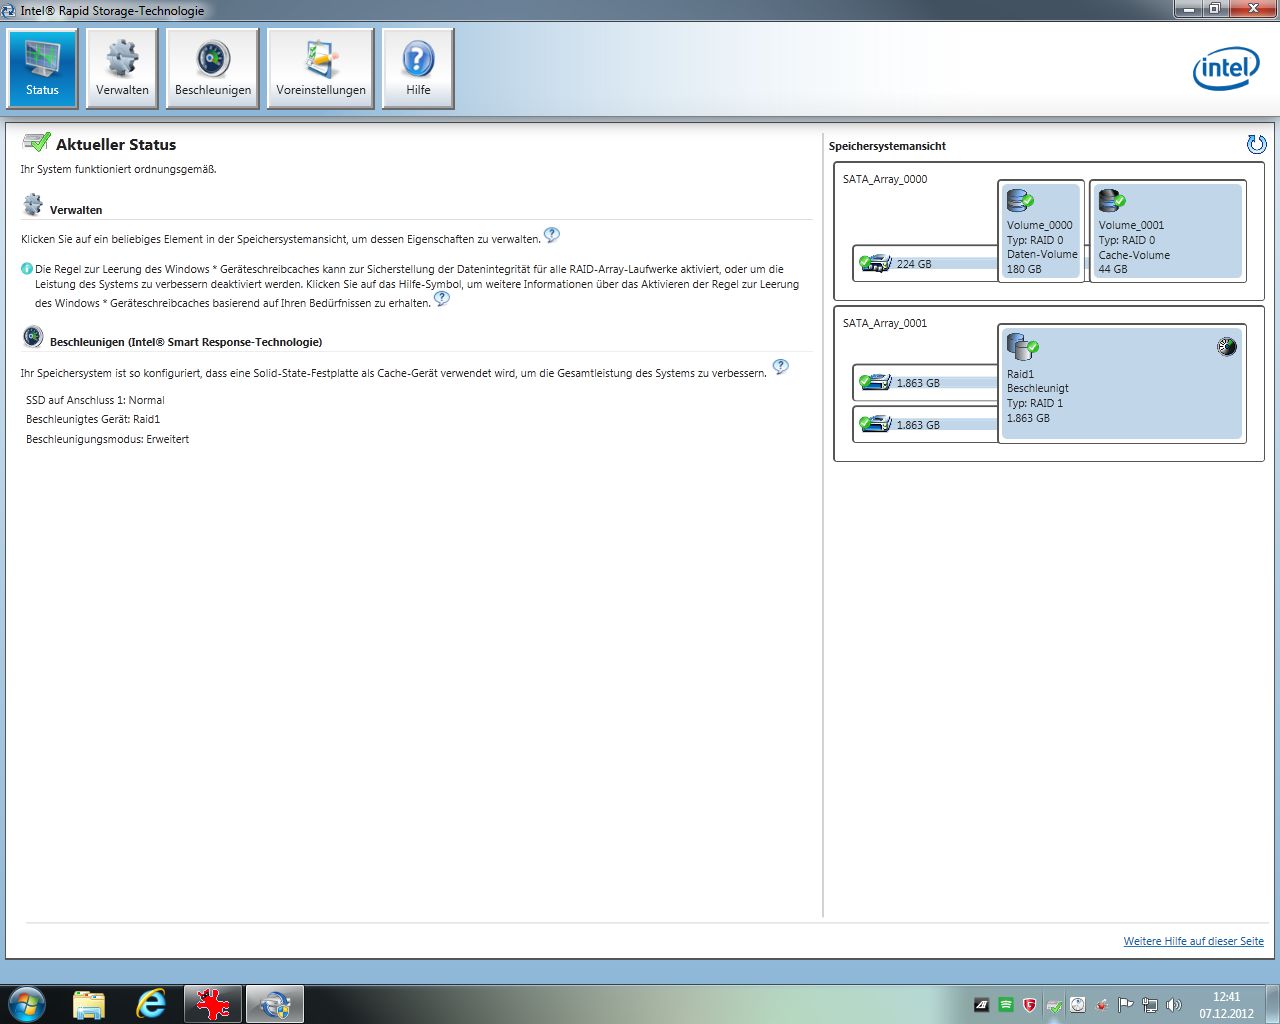Viewport: 1280px width, 1024px height.
Task: Click the SATA_Array_0000 label
Action: point(885,180)
